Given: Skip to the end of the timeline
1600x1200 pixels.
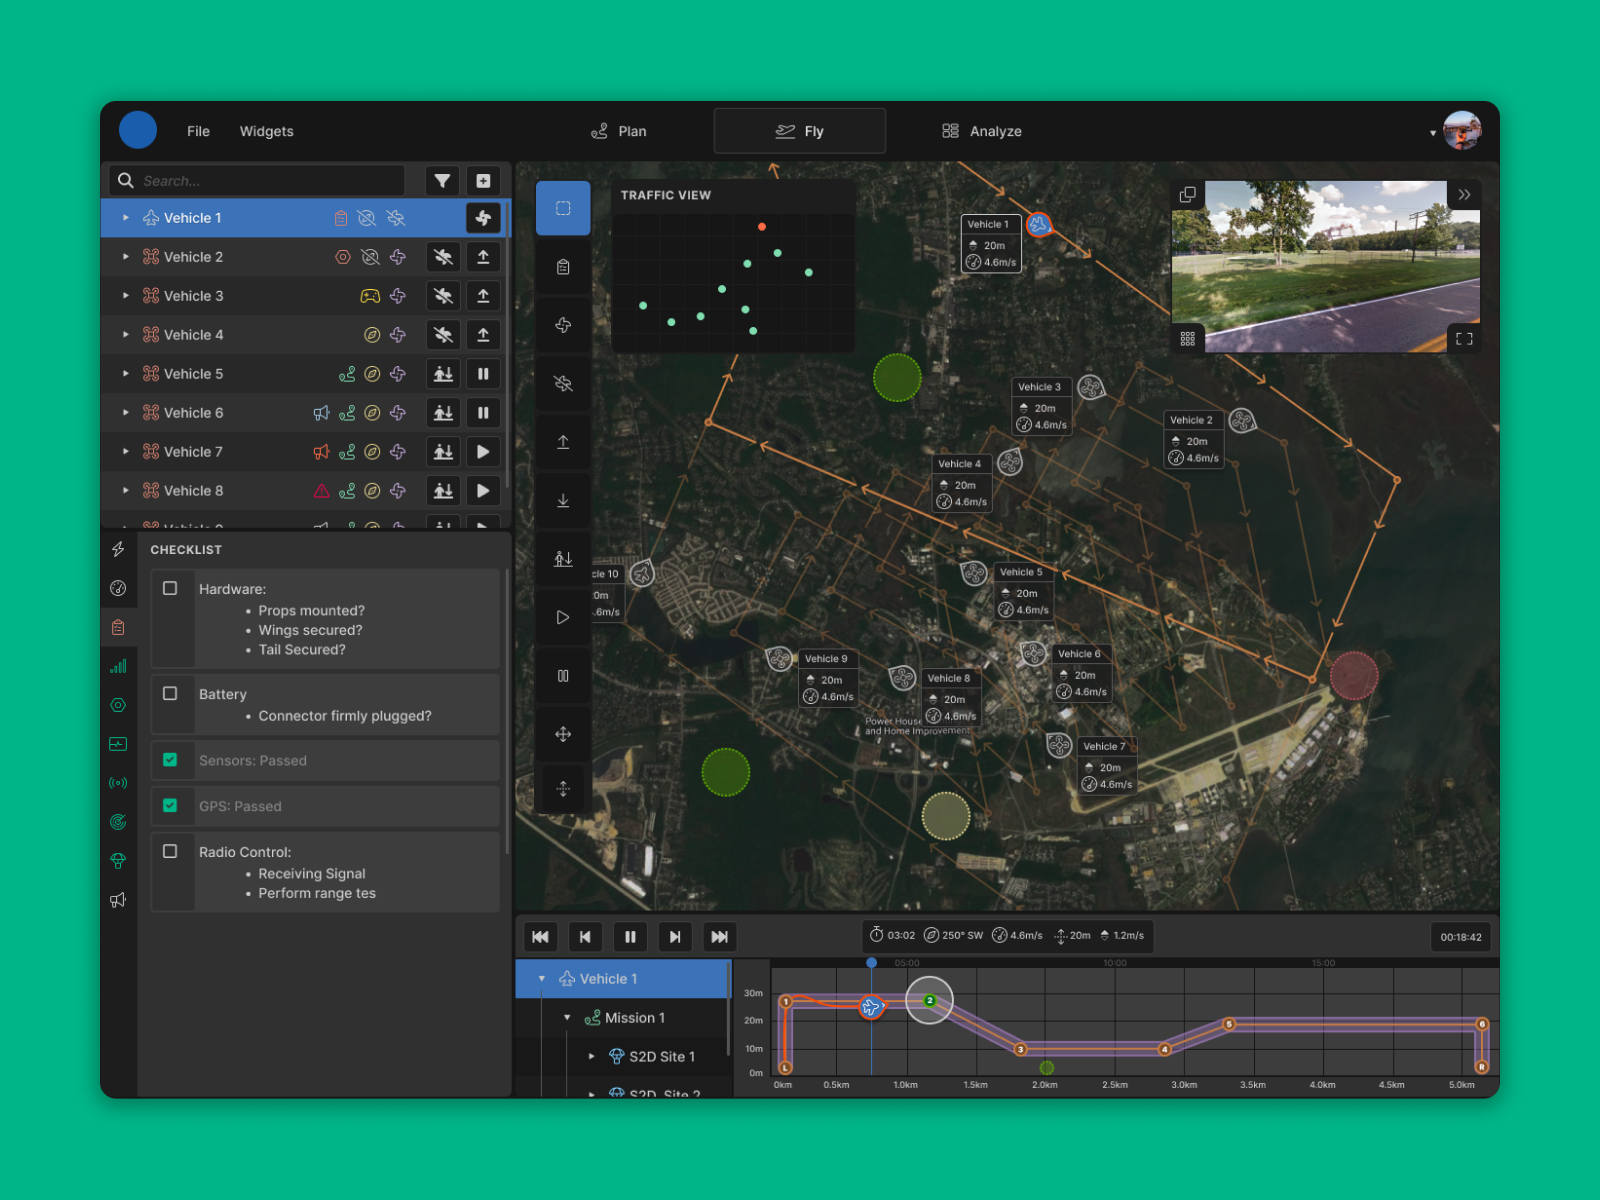Looking at the screenshot, I should coord(719,937).
